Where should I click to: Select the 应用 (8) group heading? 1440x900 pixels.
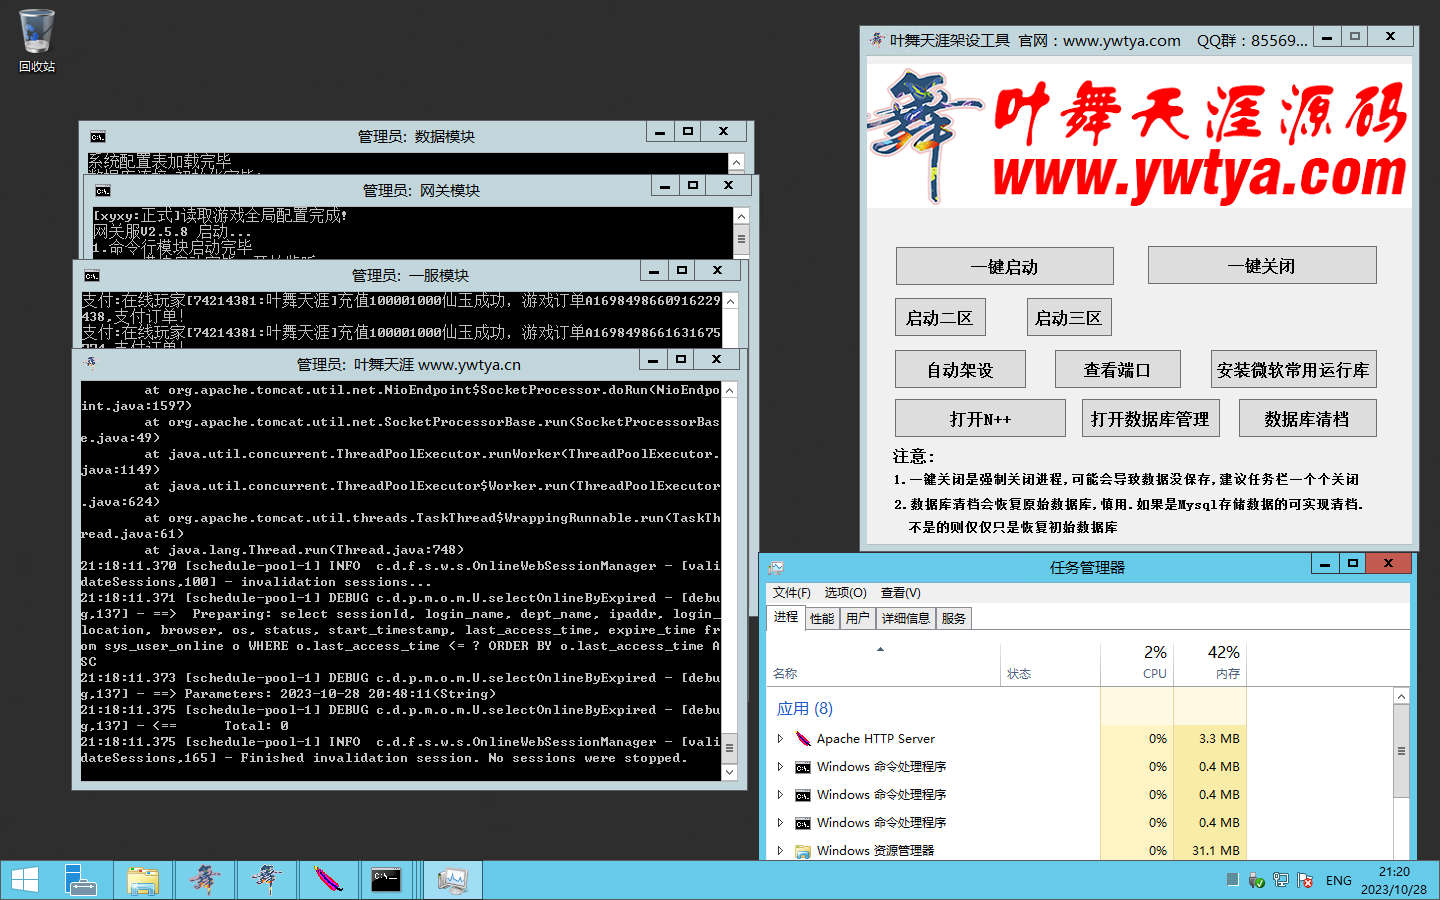click(805, 708)
